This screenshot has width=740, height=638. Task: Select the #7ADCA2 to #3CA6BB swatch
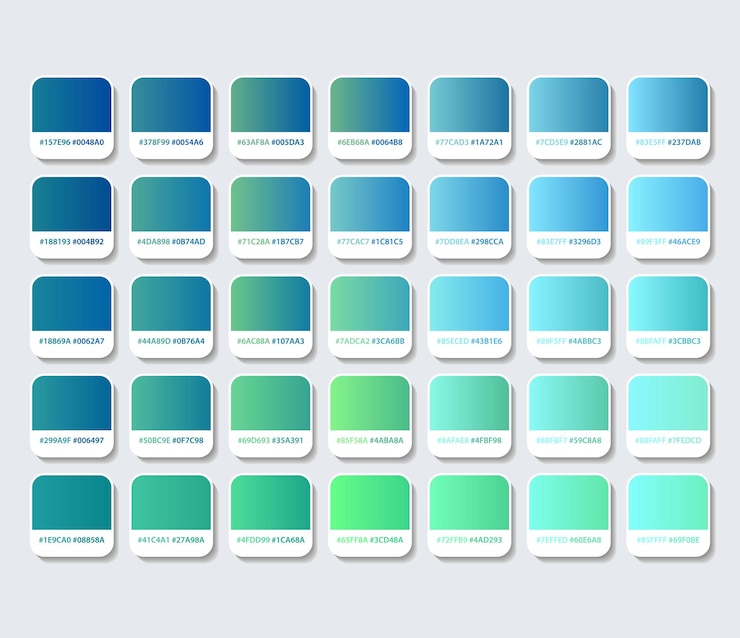(x=370, y=304)
